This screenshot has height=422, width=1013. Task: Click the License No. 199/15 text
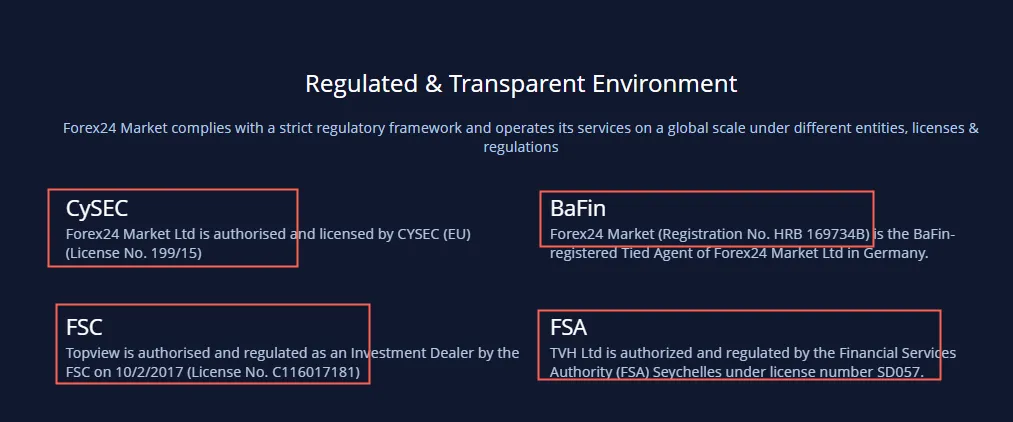click(x=134, y=253)
